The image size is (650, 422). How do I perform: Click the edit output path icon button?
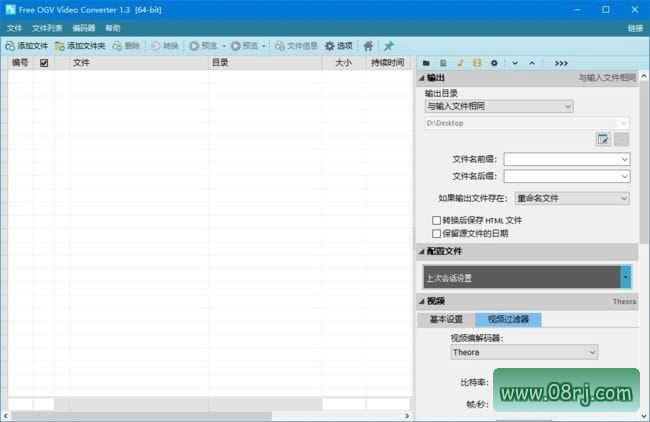603,140
